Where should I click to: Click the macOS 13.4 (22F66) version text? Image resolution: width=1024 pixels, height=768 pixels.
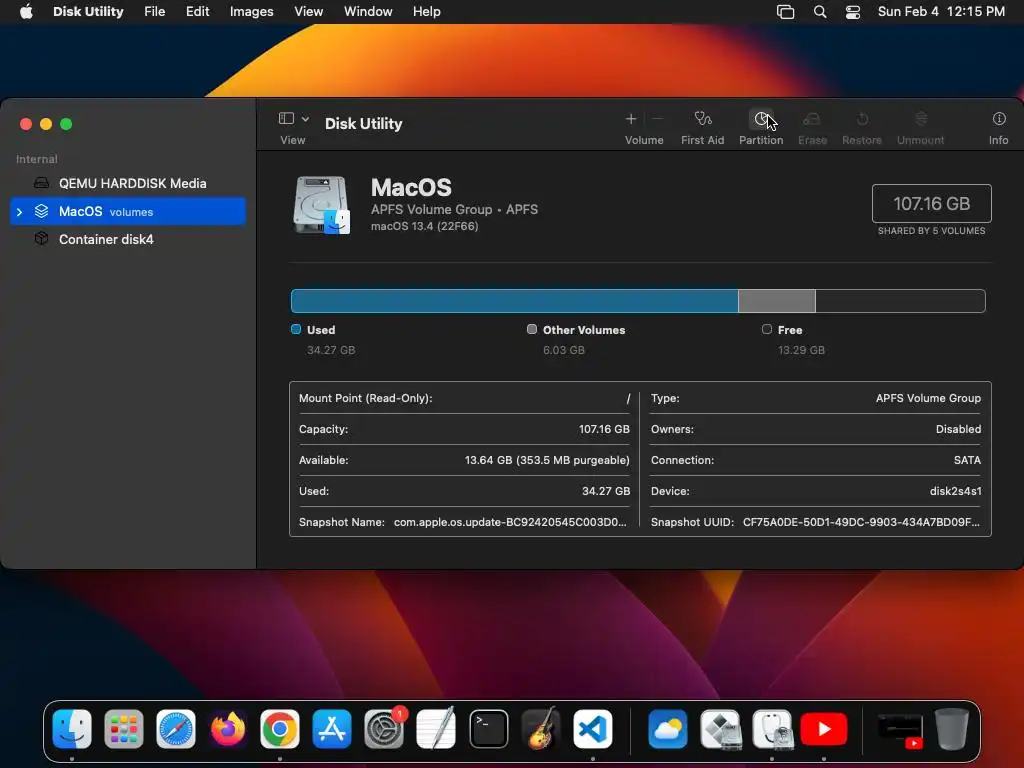click(424, 226)
